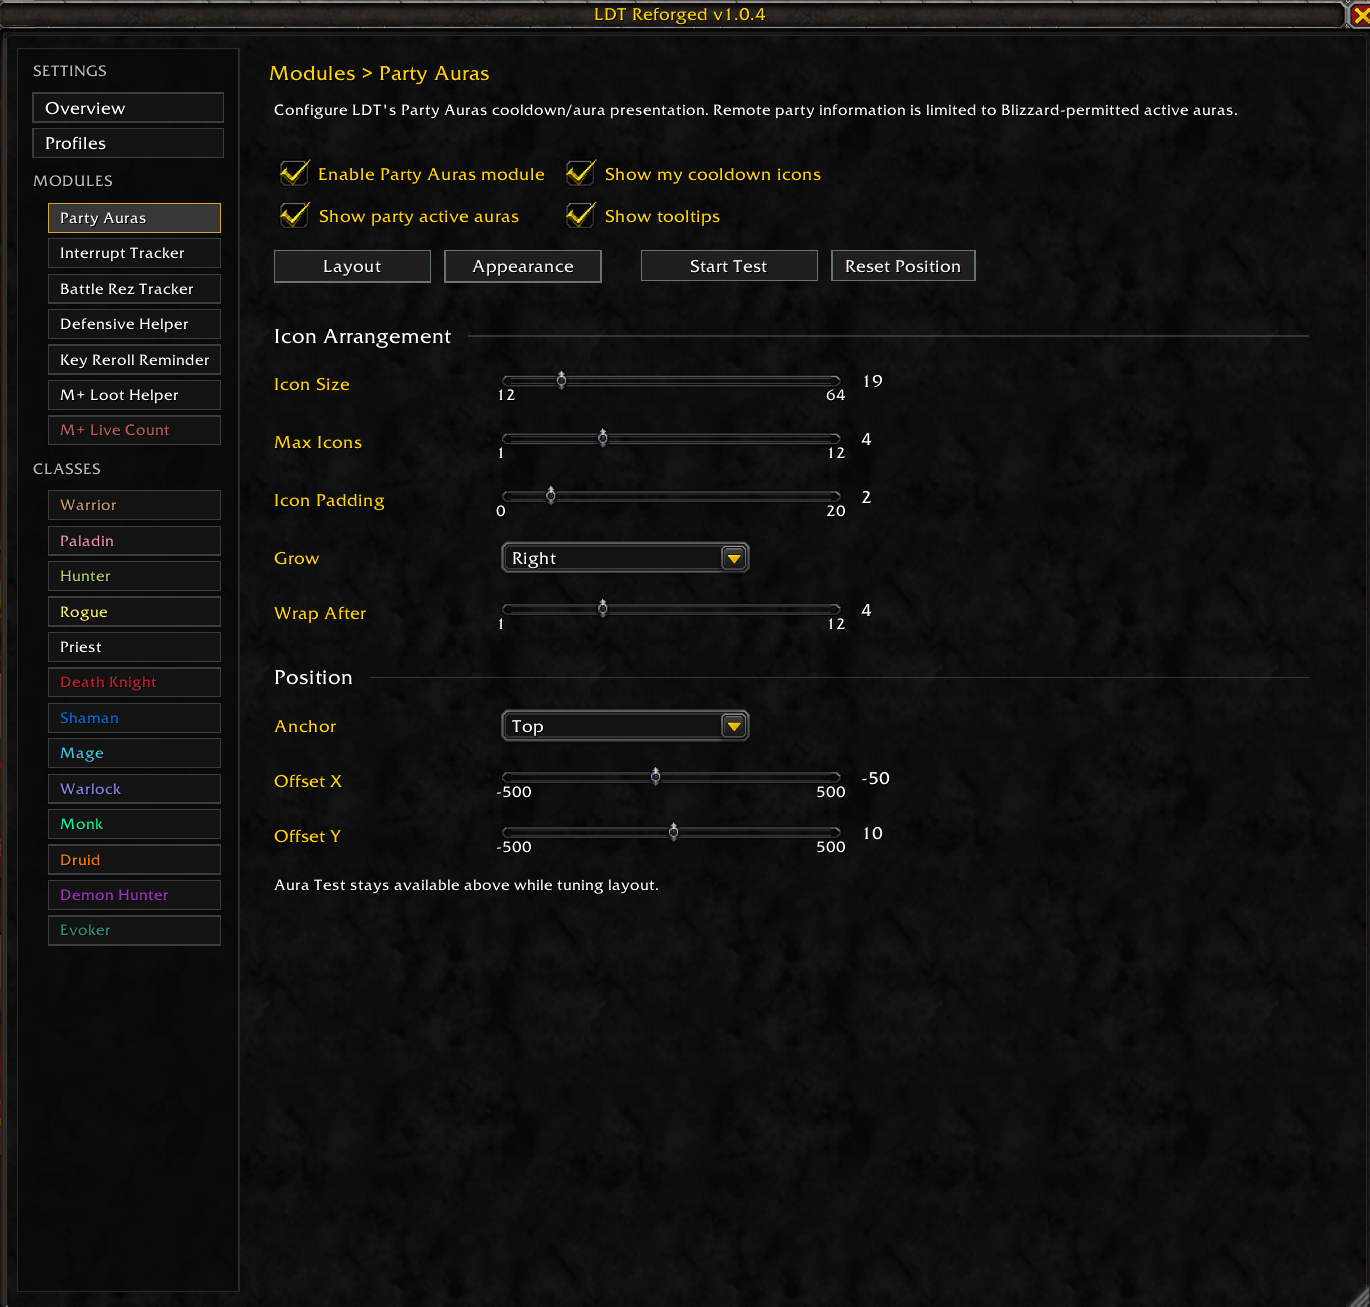
Task: Select the Evoker class
Action: [134, 930]
